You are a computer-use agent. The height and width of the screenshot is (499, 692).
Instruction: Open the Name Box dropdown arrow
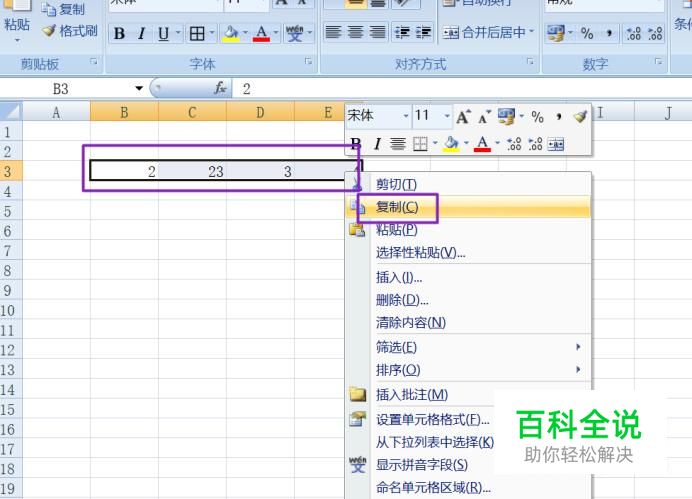(139, 89)
